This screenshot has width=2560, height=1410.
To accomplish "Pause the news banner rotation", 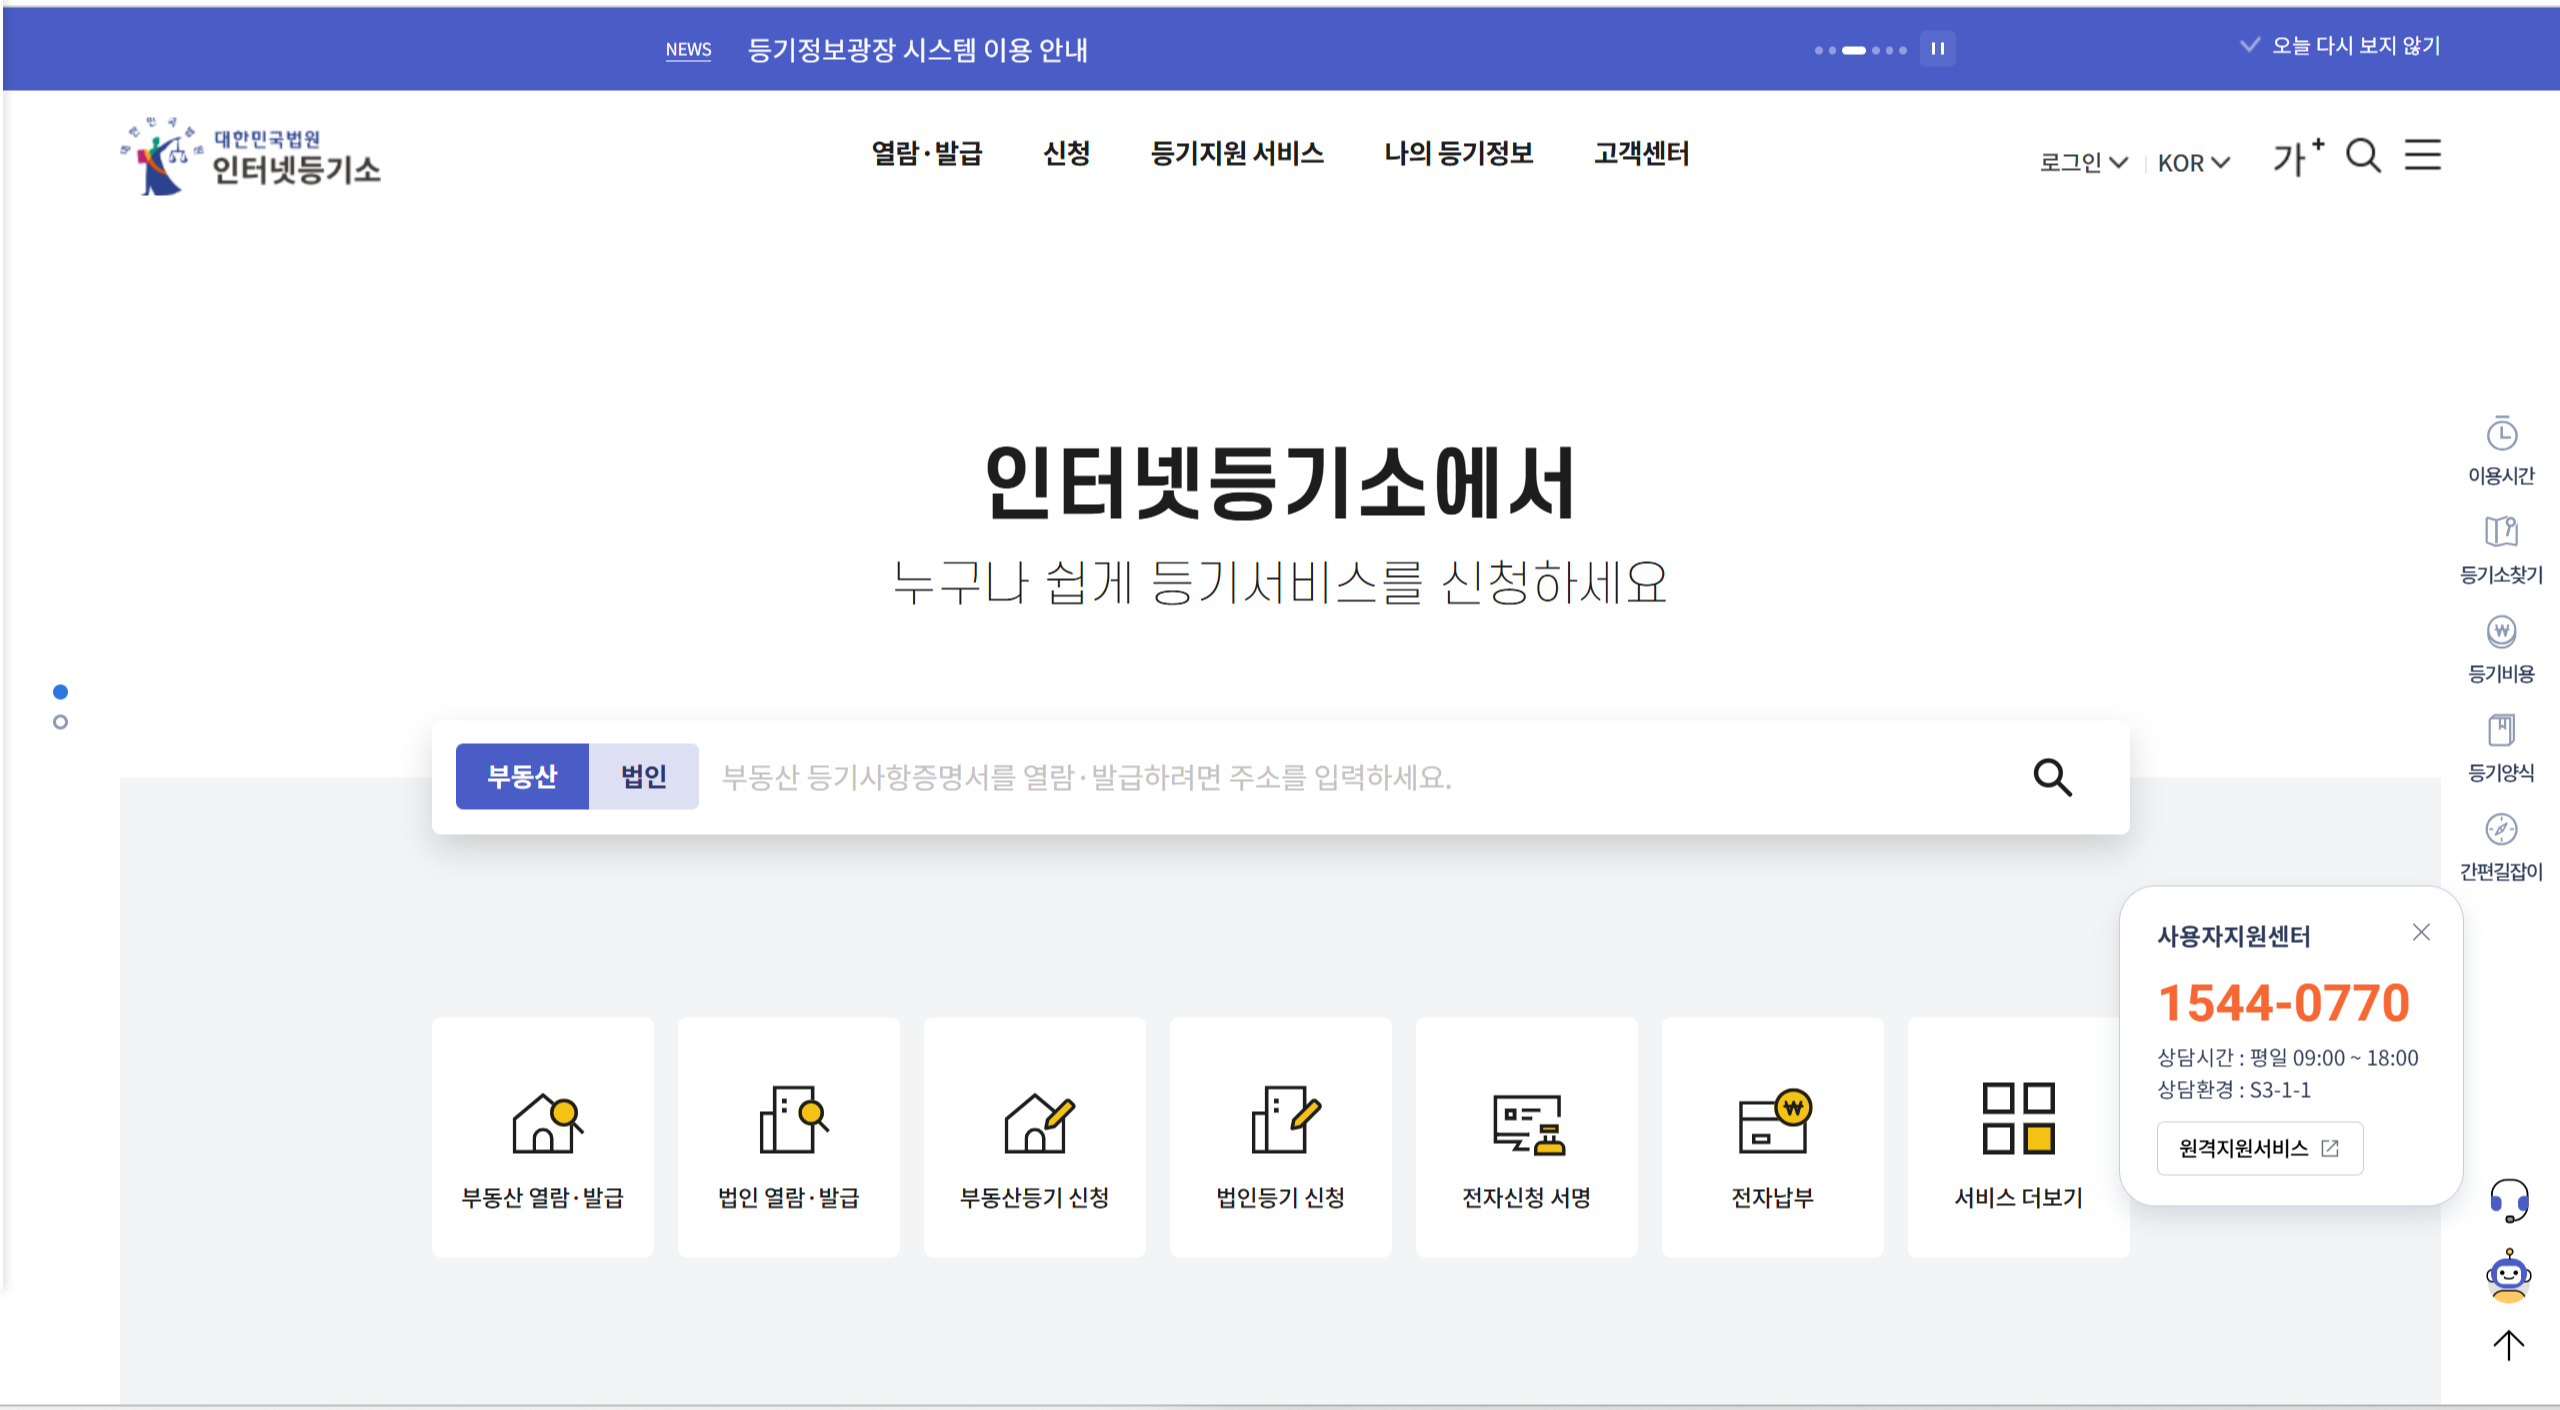I will [1937, 48].
